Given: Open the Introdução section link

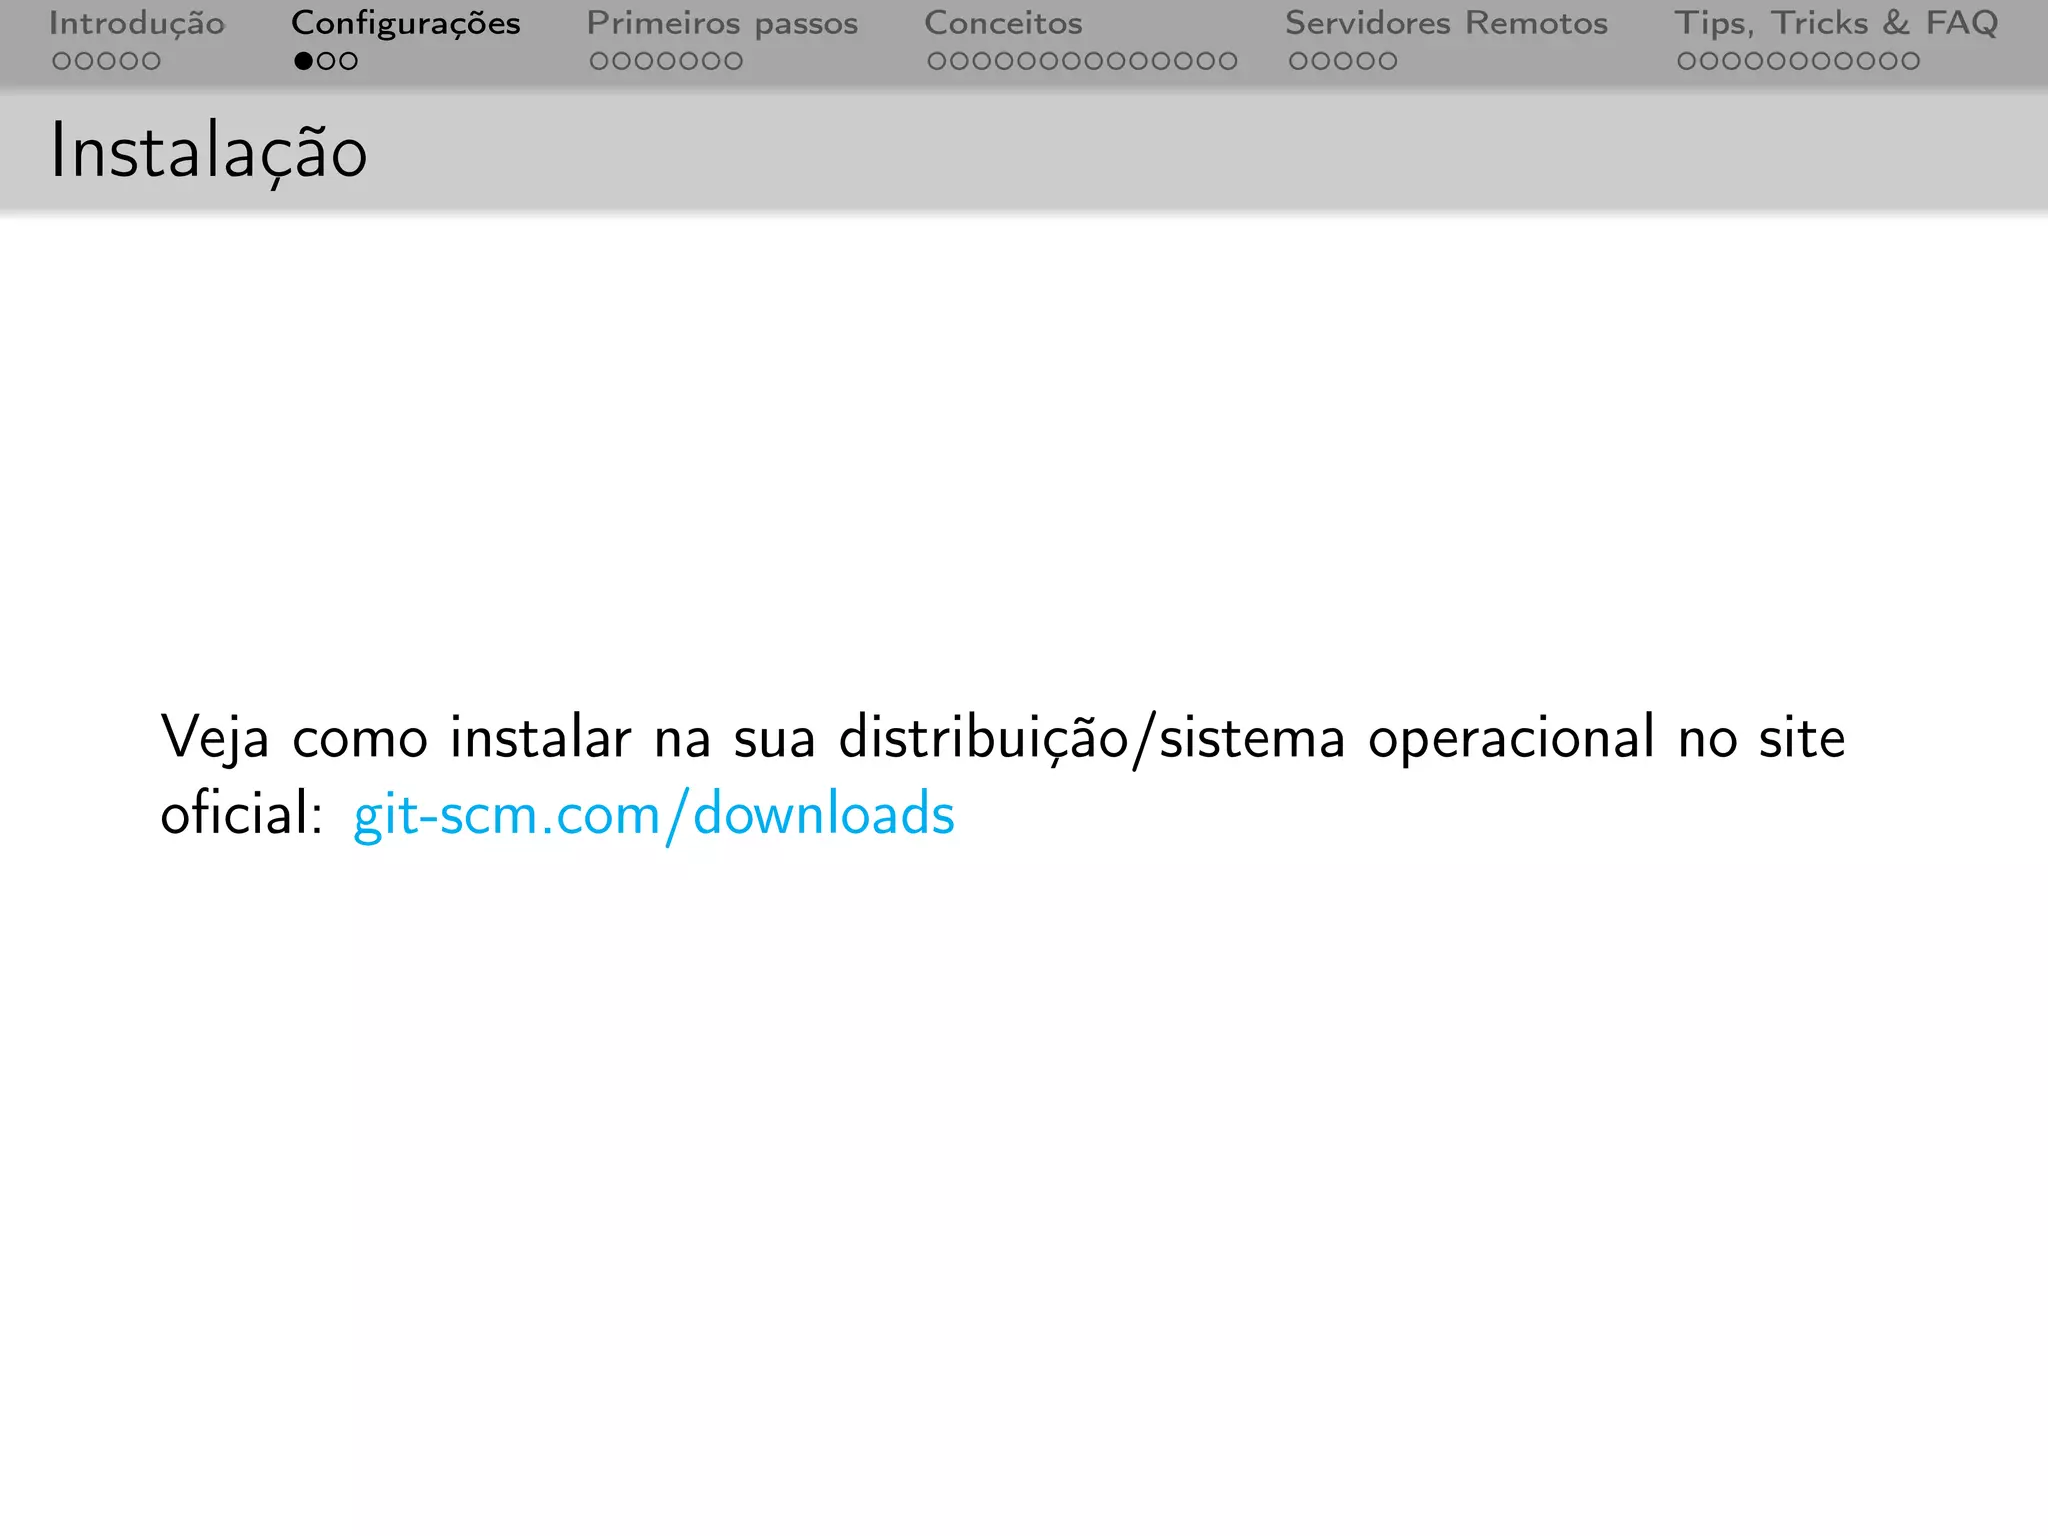Looking at the screenshot, I should [137, 23].
